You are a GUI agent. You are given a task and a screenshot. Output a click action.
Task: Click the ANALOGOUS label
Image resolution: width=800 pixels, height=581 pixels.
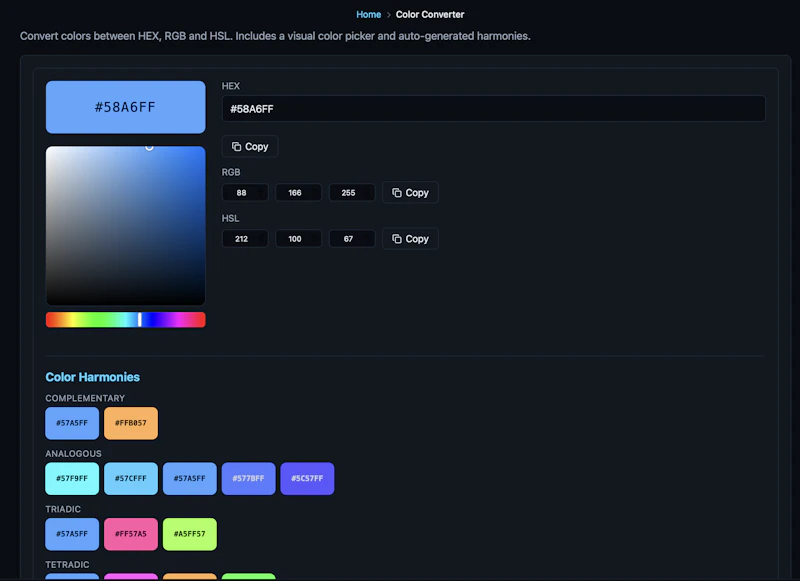73,453
